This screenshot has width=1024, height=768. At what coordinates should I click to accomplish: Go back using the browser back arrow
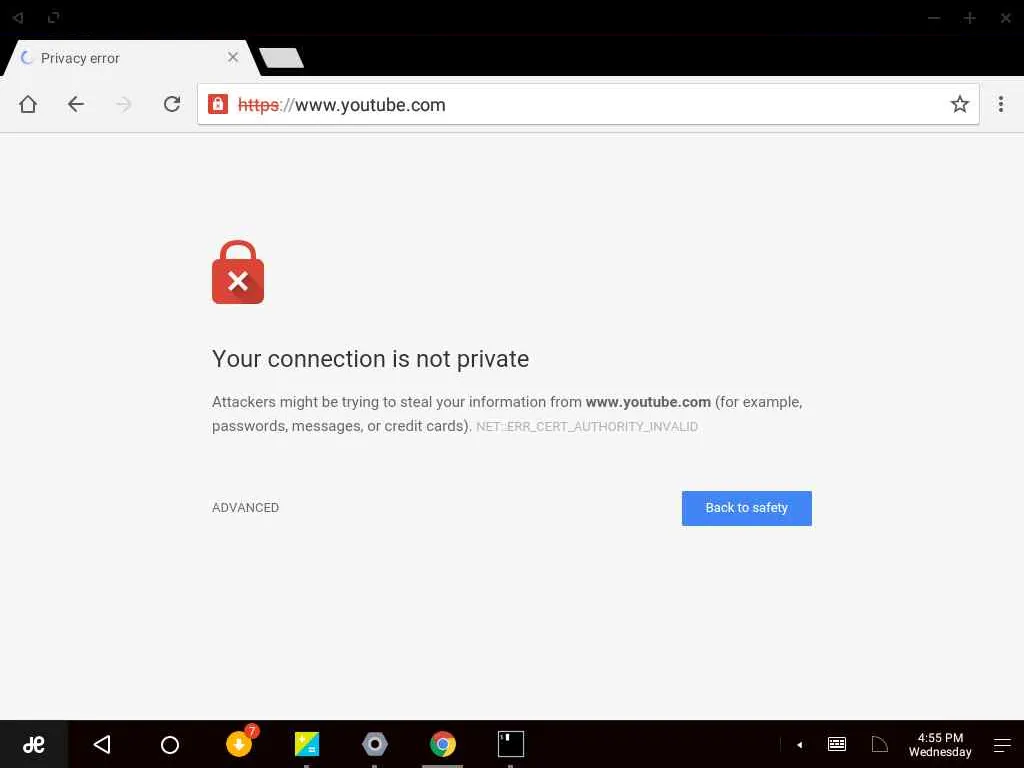click(76, 104)
